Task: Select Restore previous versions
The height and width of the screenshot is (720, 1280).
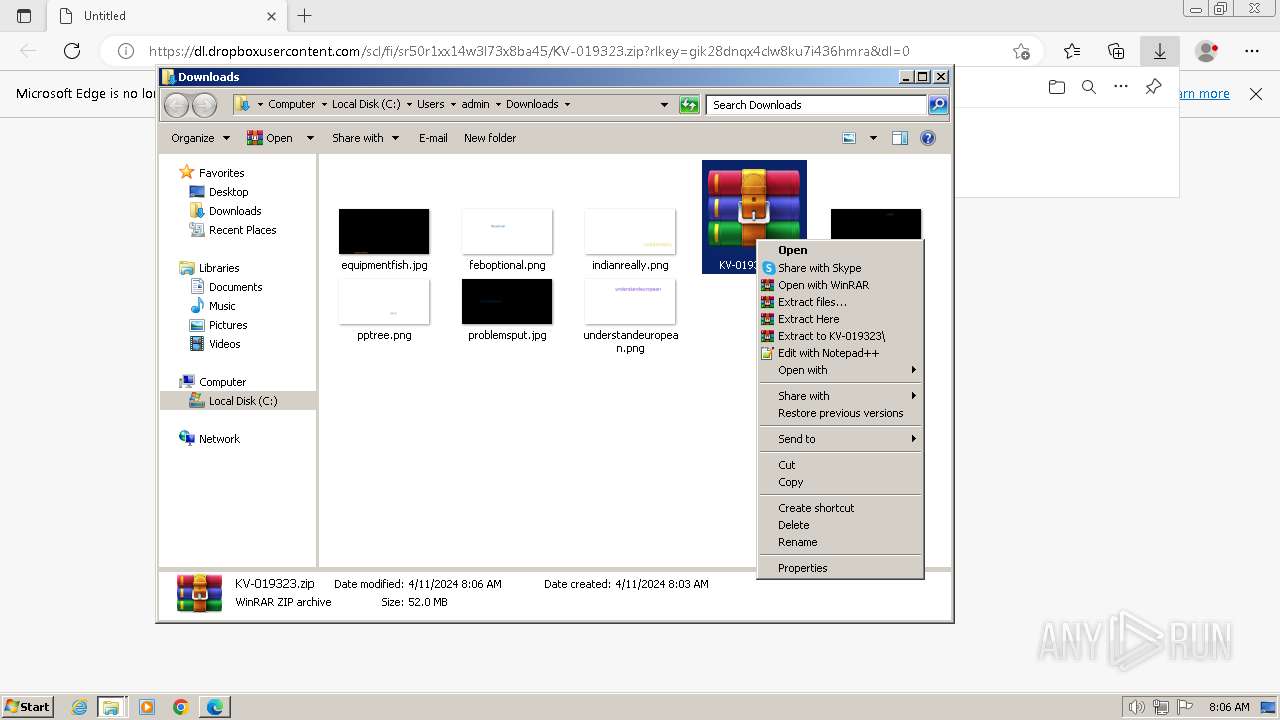Action: (840, 413)
